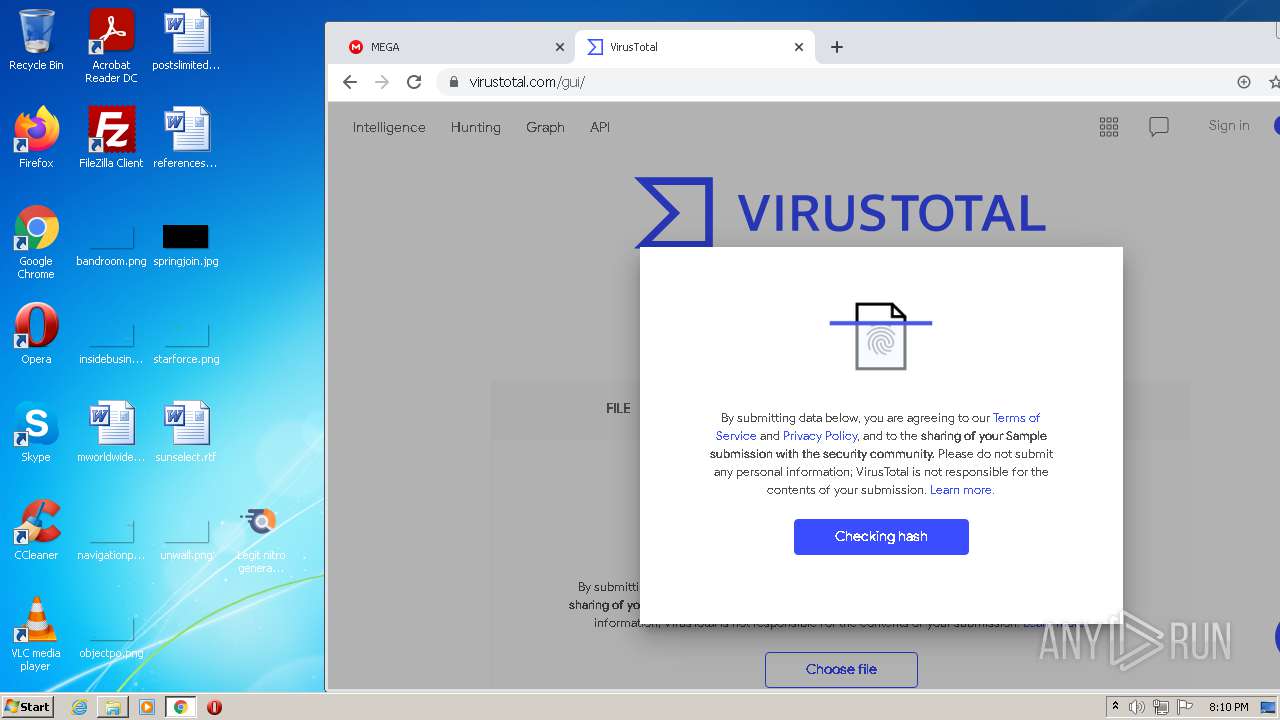This screenshot has width=1280, height=720.
Task: Select the navigationp file icon
Action: click(x=111, y=540)
